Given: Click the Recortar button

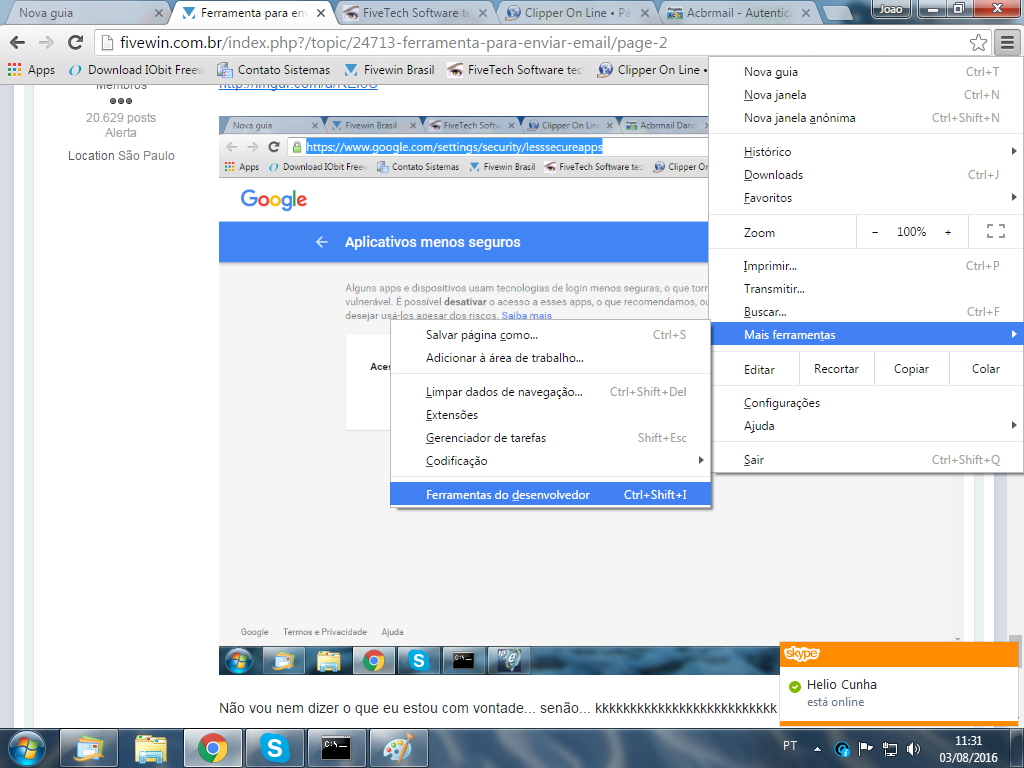Looking at the screenshot, I should (836, 369).
